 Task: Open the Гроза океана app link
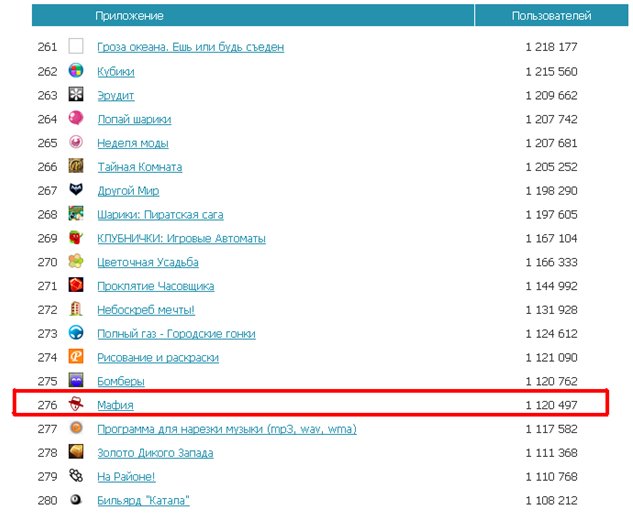190,47
